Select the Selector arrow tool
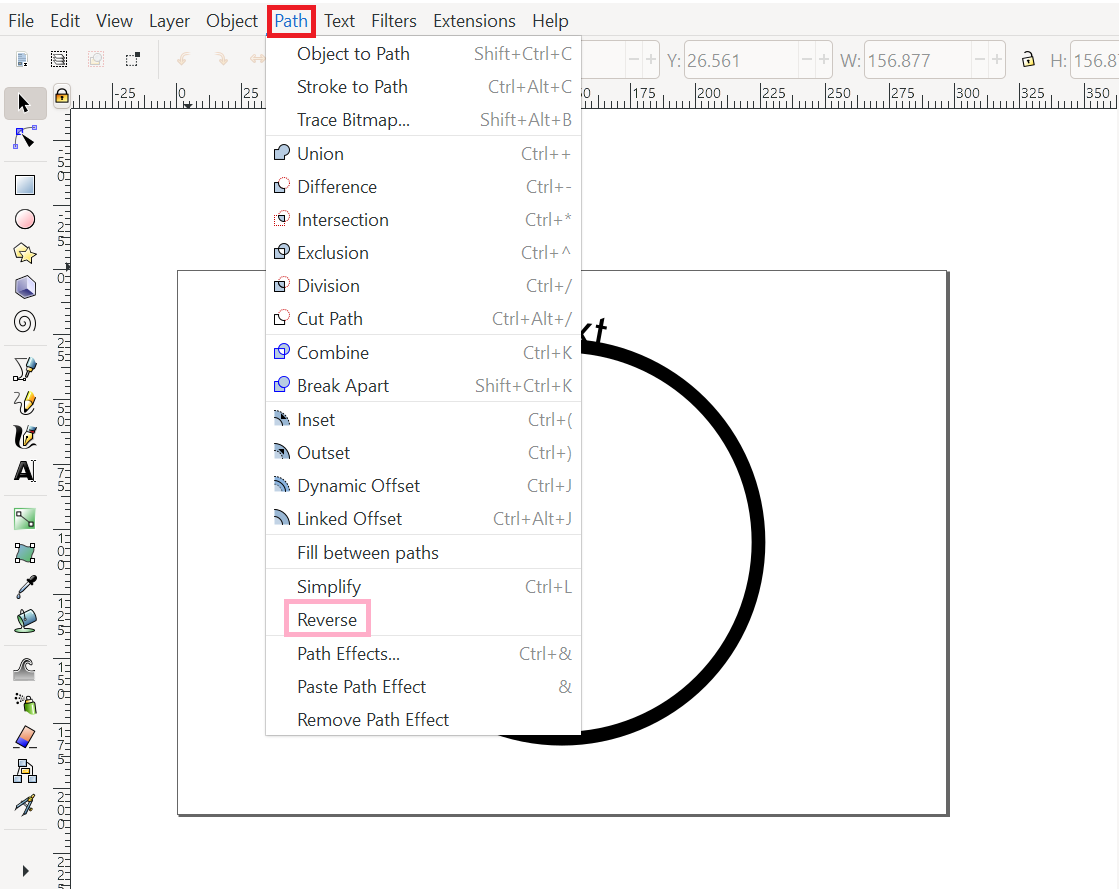 coord(24,104)
